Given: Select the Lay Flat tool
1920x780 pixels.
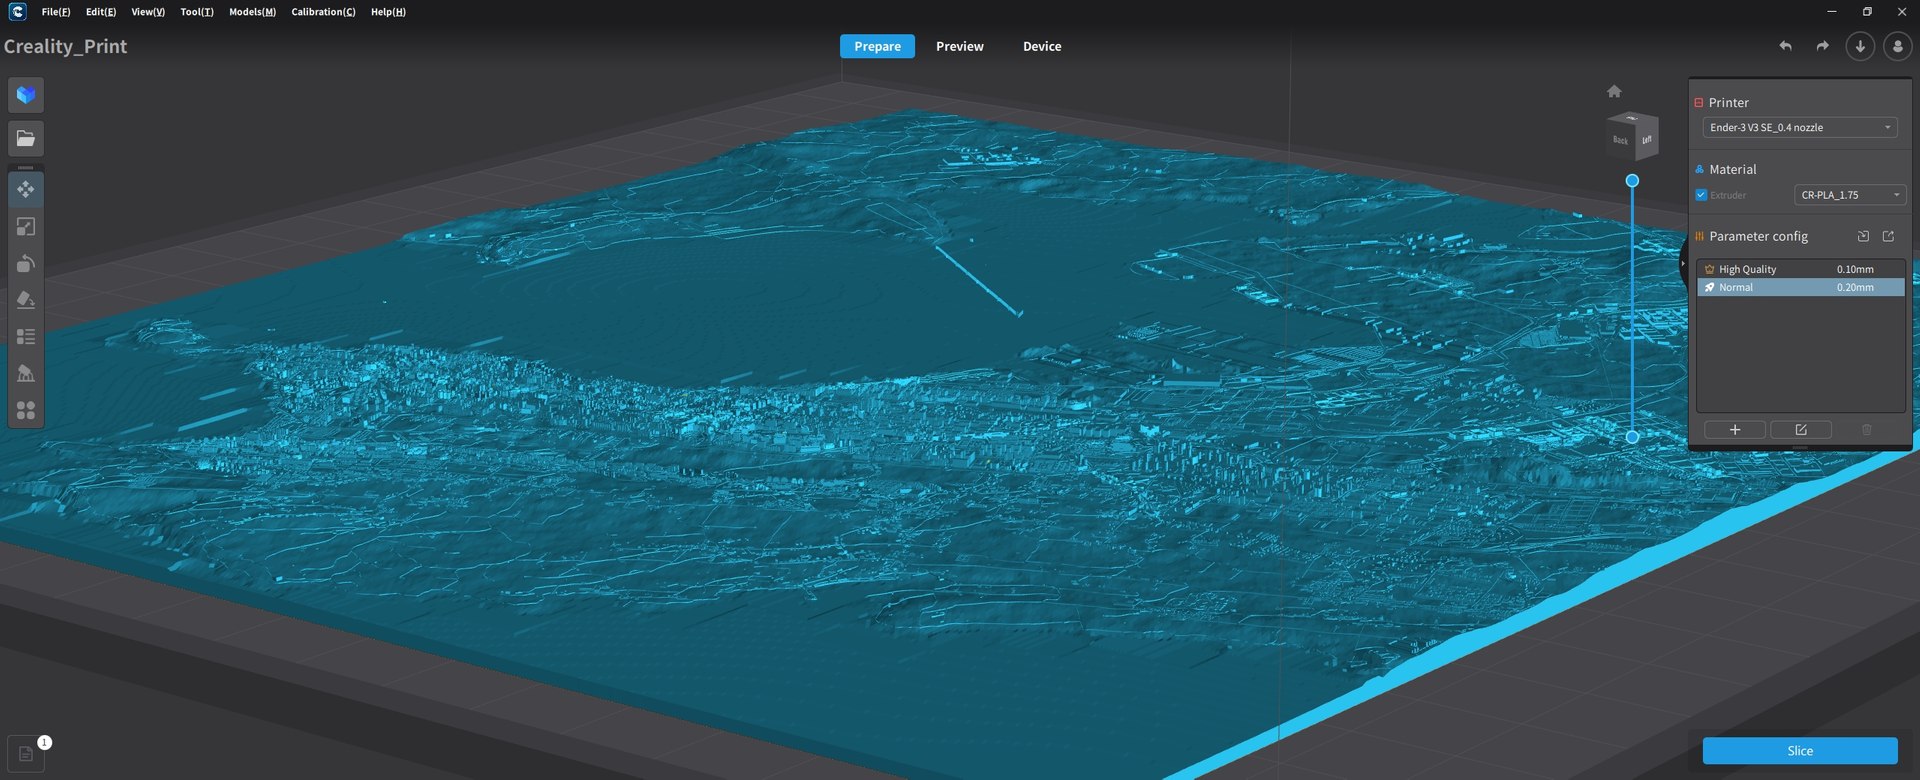Looking at the screenshot, I should [26, 300].
